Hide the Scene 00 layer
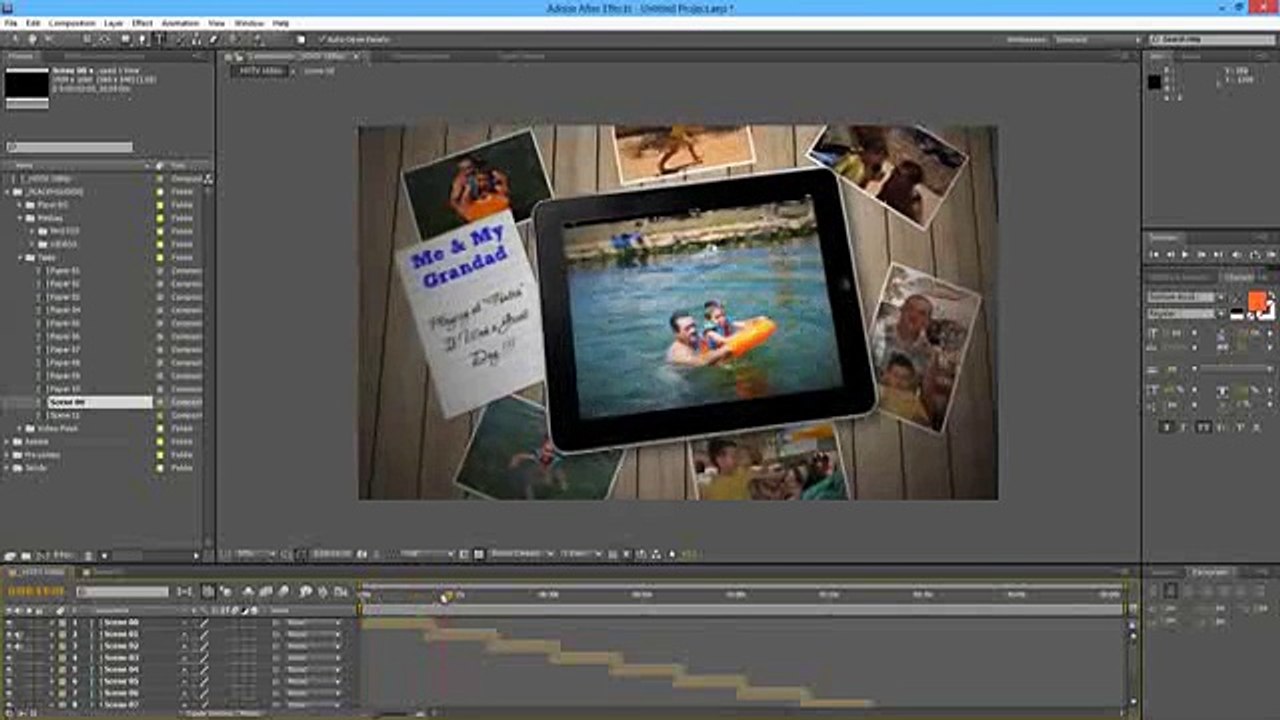The height and width of the screenshot is (720, 1280). click(9, 622)
